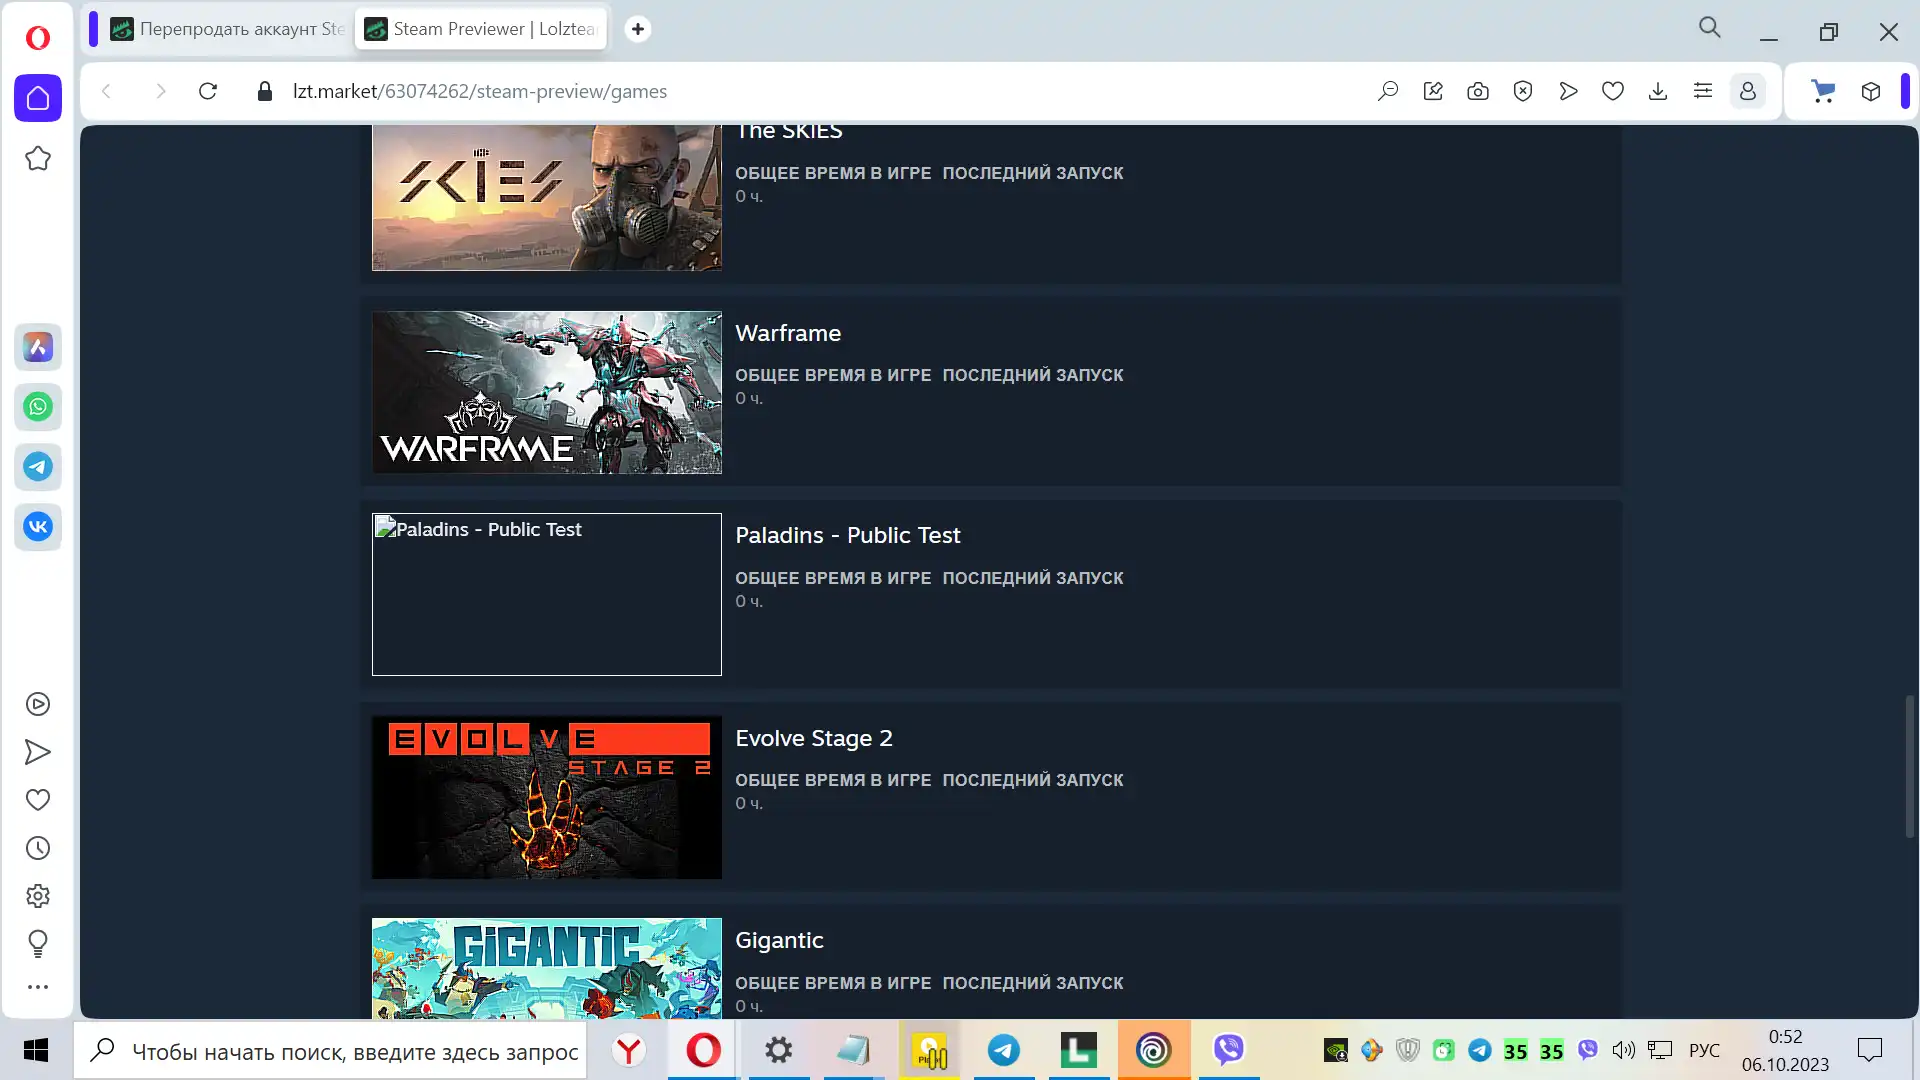1920x1080 pixels.
Task: Open Opera main menu logo
Action: pyautogui.click(x=38, y=38)
